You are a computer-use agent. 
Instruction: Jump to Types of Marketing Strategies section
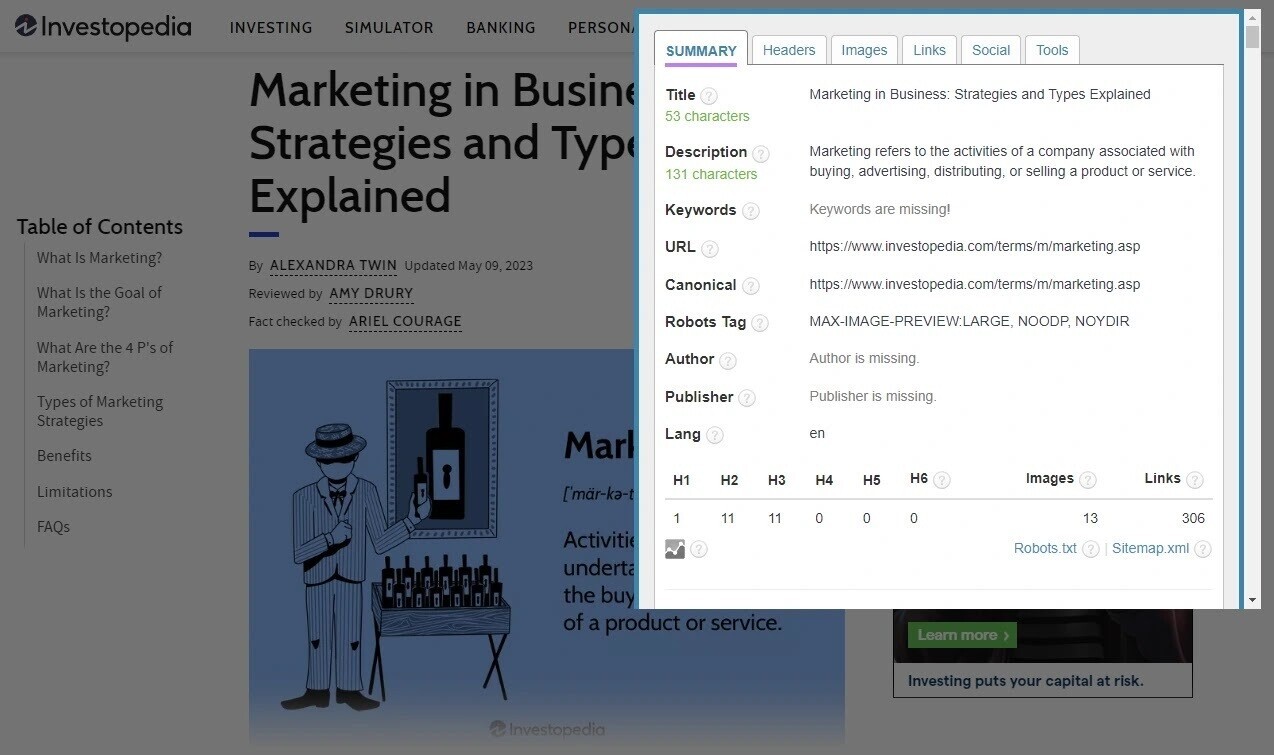click(100, 411)
